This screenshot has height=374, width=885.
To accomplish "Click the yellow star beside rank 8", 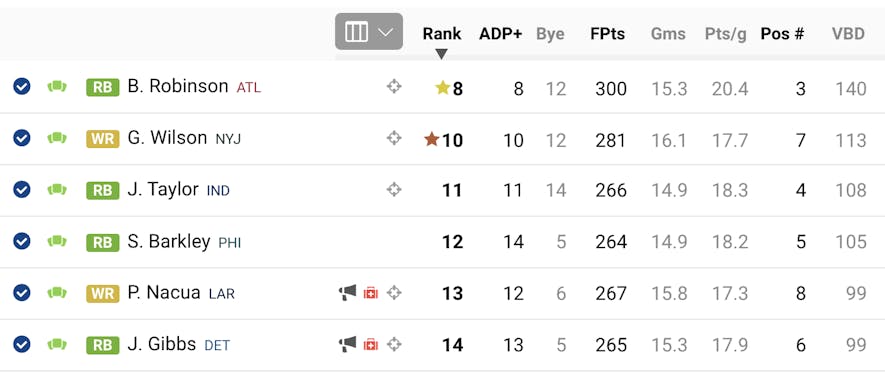I will 442,87.
